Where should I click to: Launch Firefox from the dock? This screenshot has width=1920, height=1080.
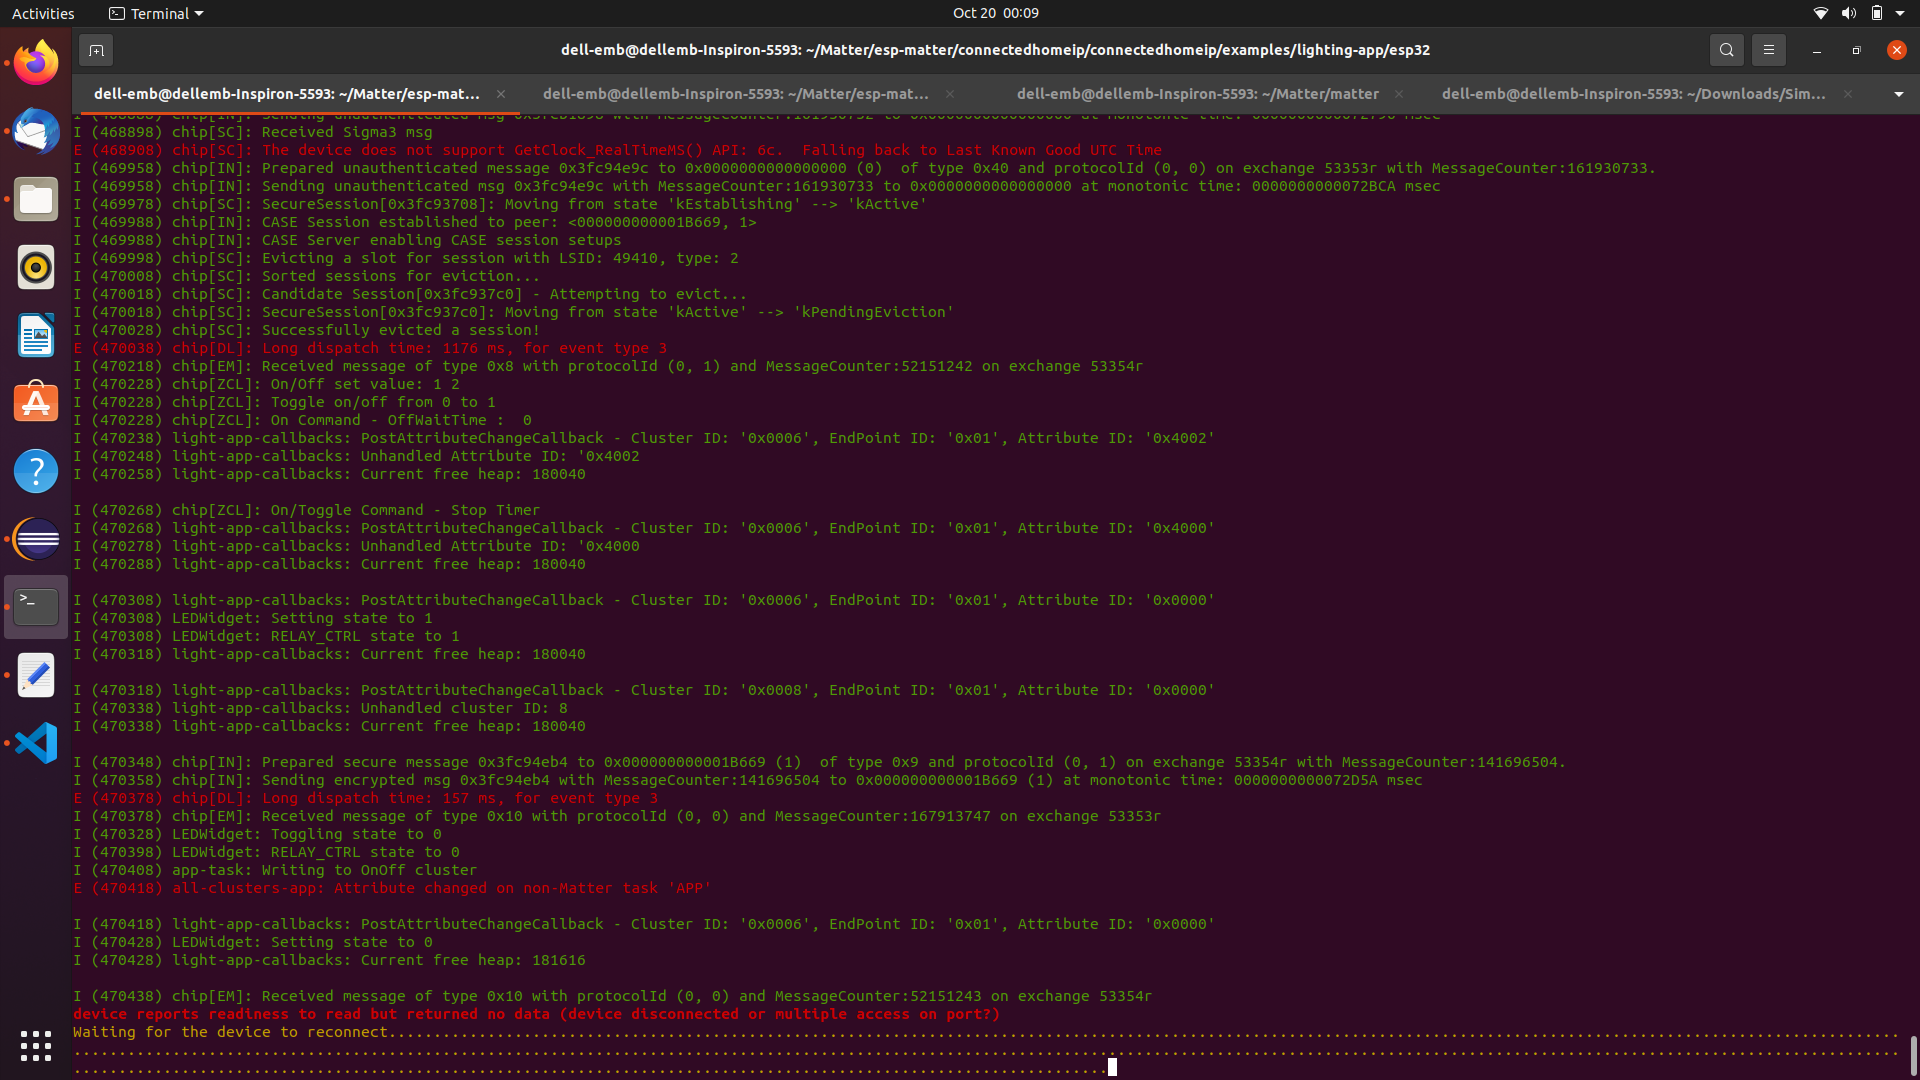click(36, 61)
